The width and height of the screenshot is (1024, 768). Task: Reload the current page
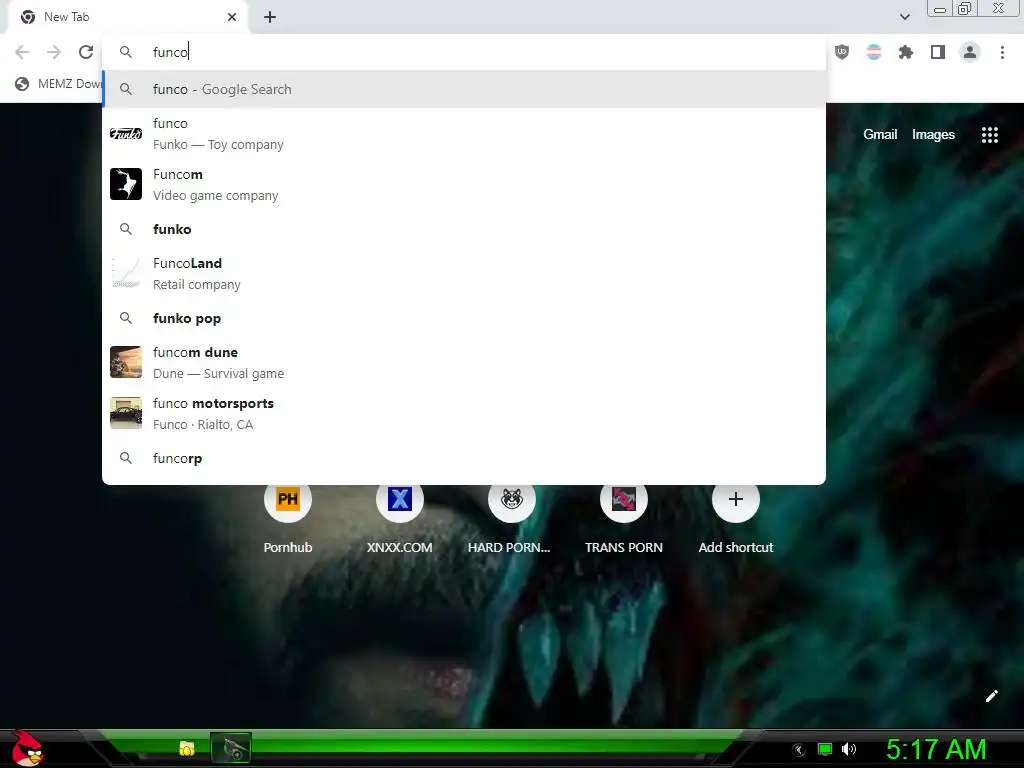pyautogui.click(x=86, y=52)
